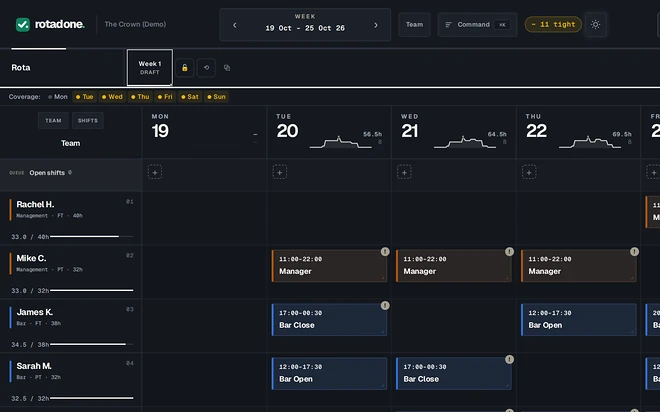Open Mike C. Tuesday Manager shift

click(x=329, y=266)
